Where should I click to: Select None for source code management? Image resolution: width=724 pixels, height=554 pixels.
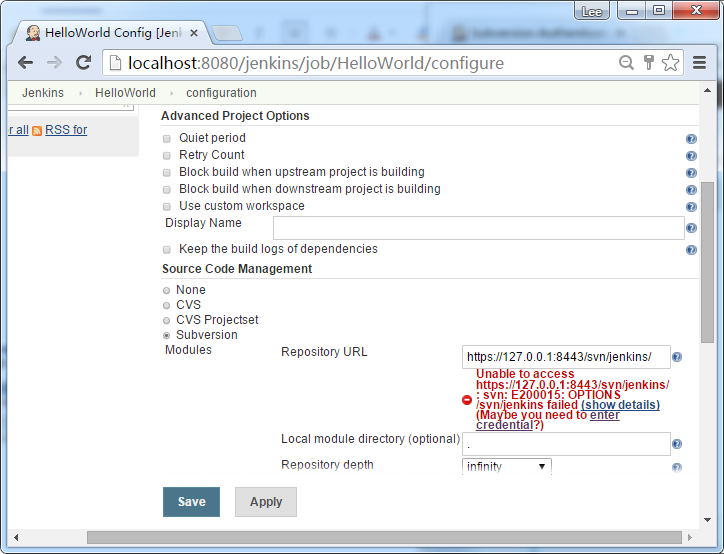tap(167, 290)
